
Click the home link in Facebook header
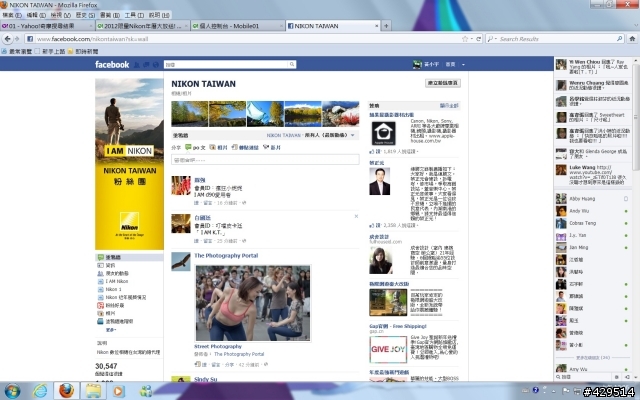[x=450, y=64]
